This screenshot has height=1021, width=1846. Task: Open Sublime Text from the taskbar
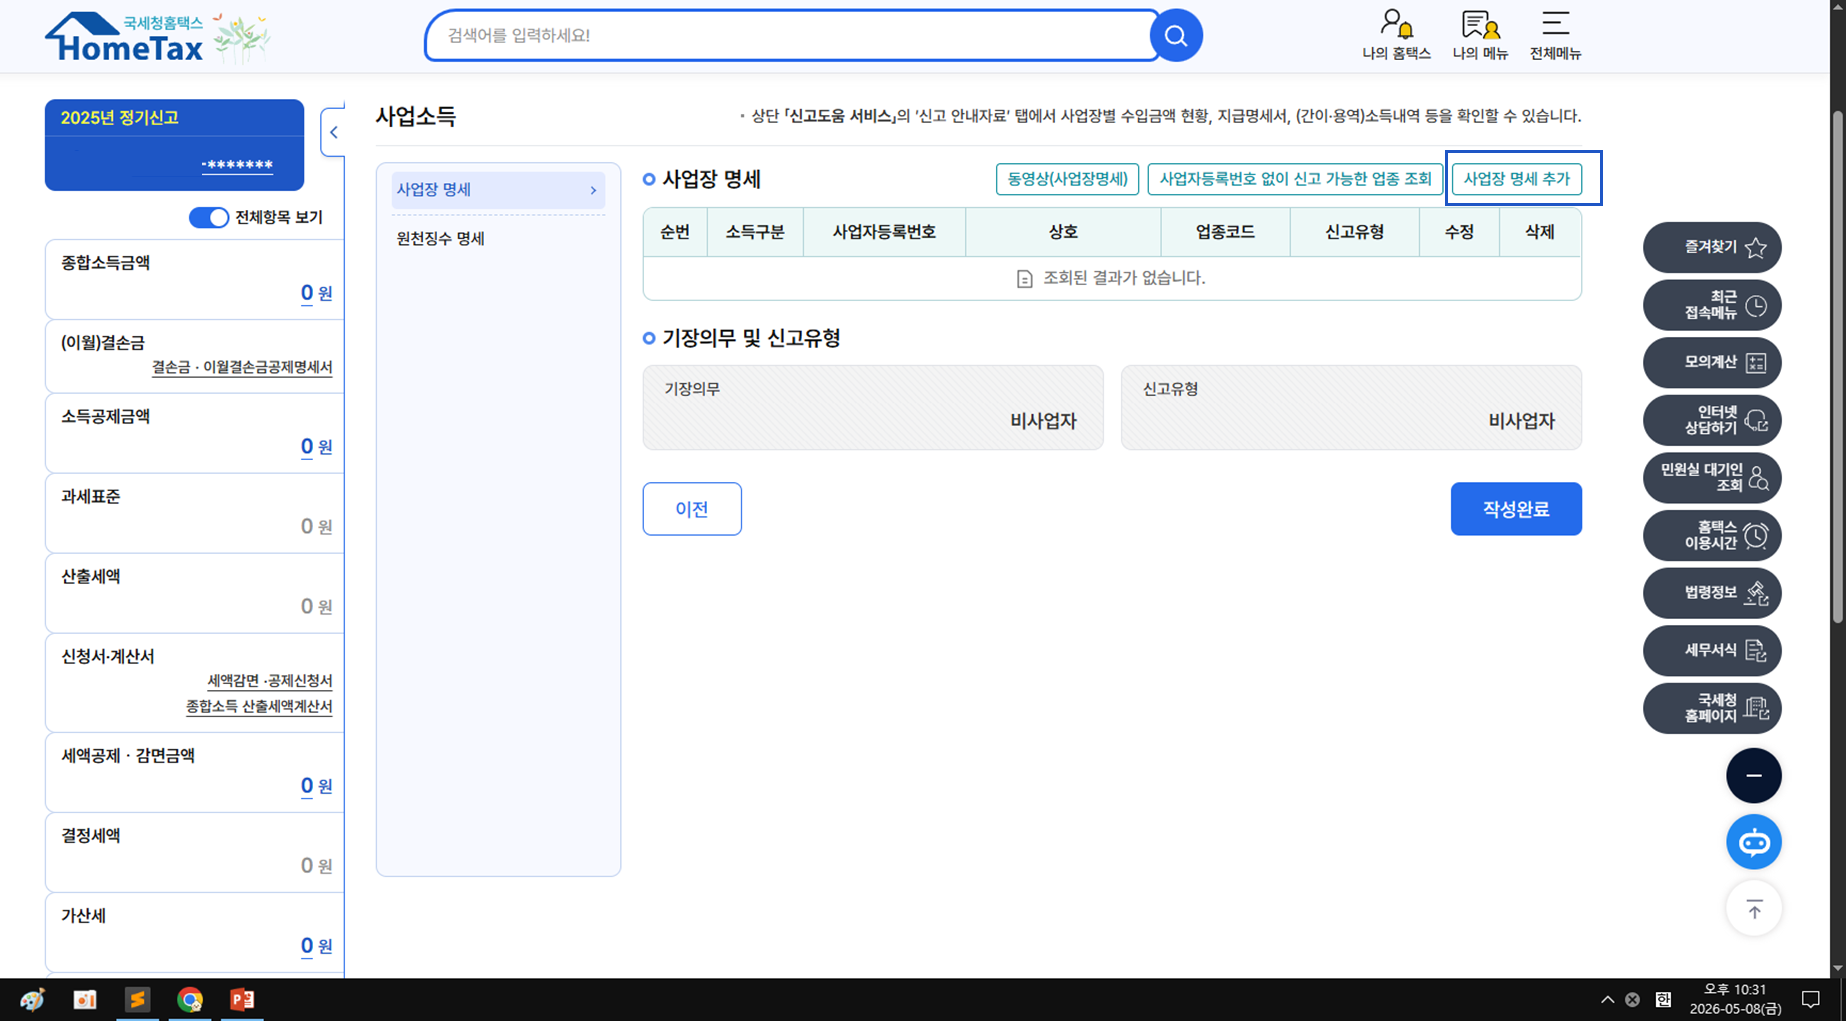pyautogui.click(x=137, y=999)
